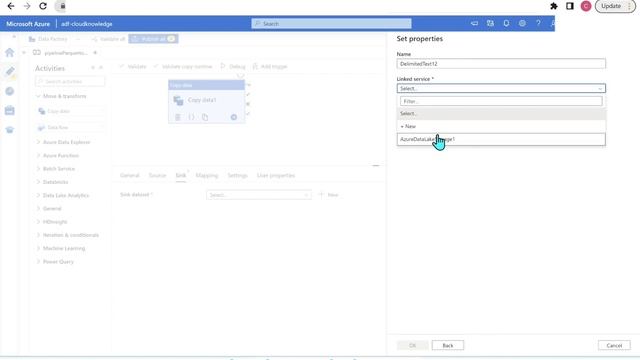Click the arrow icon on Copy data1
This screenshot has width=640, height=360.
pos(233,117)
